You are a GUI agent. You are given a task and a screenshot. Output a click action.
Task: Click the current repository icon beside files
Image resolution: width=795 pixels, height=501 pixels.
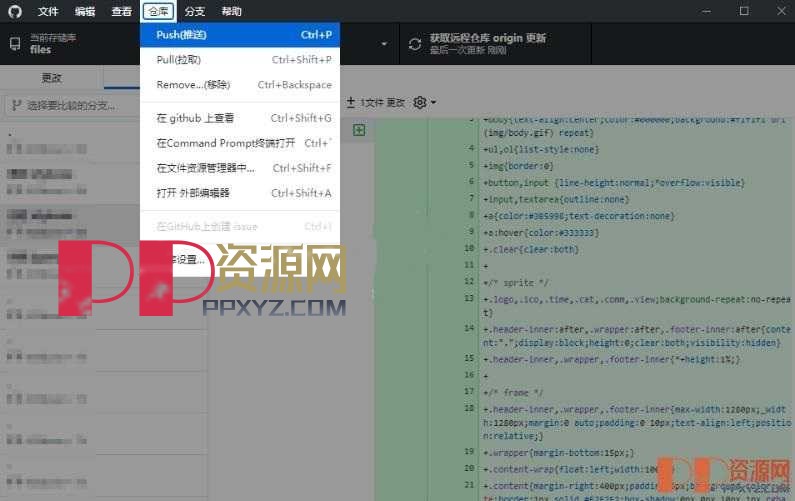(x=15, y=44)
